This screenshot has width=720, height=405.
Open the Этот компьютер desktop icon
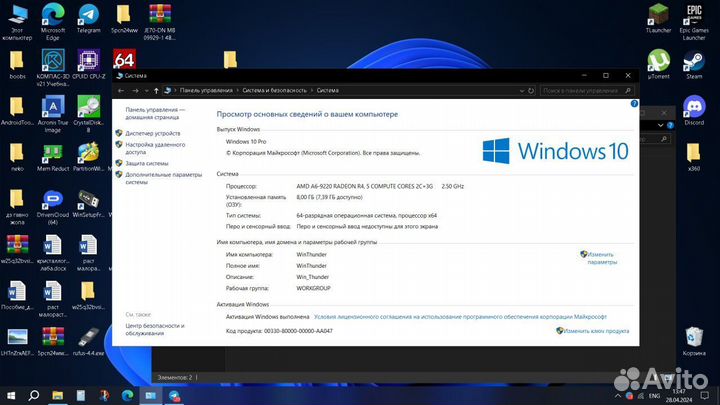point(17,21)
